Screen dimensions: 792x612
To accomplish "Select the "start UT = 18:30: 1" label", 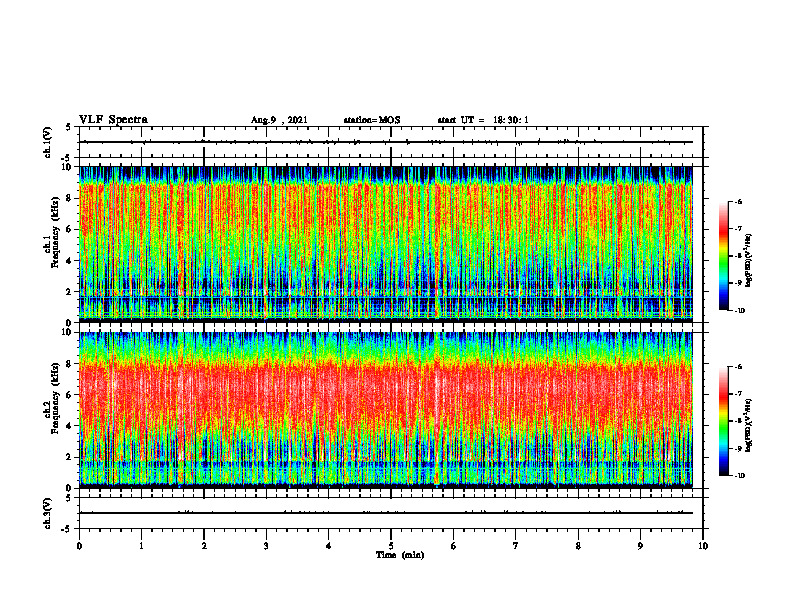I will click(483, 120).
